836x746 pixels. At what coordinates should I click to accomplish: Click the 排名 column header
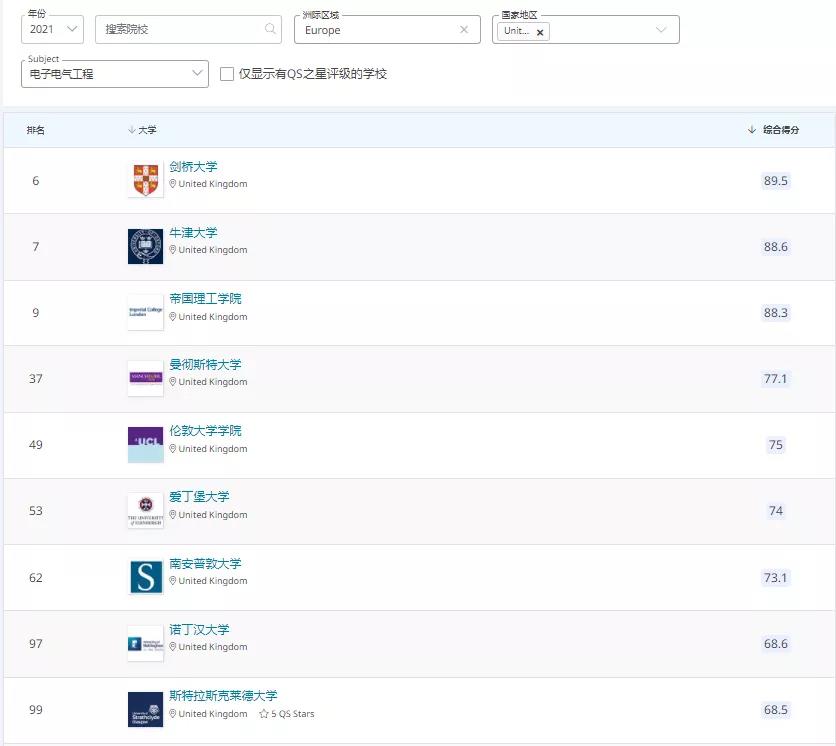[x=36, y=130]
